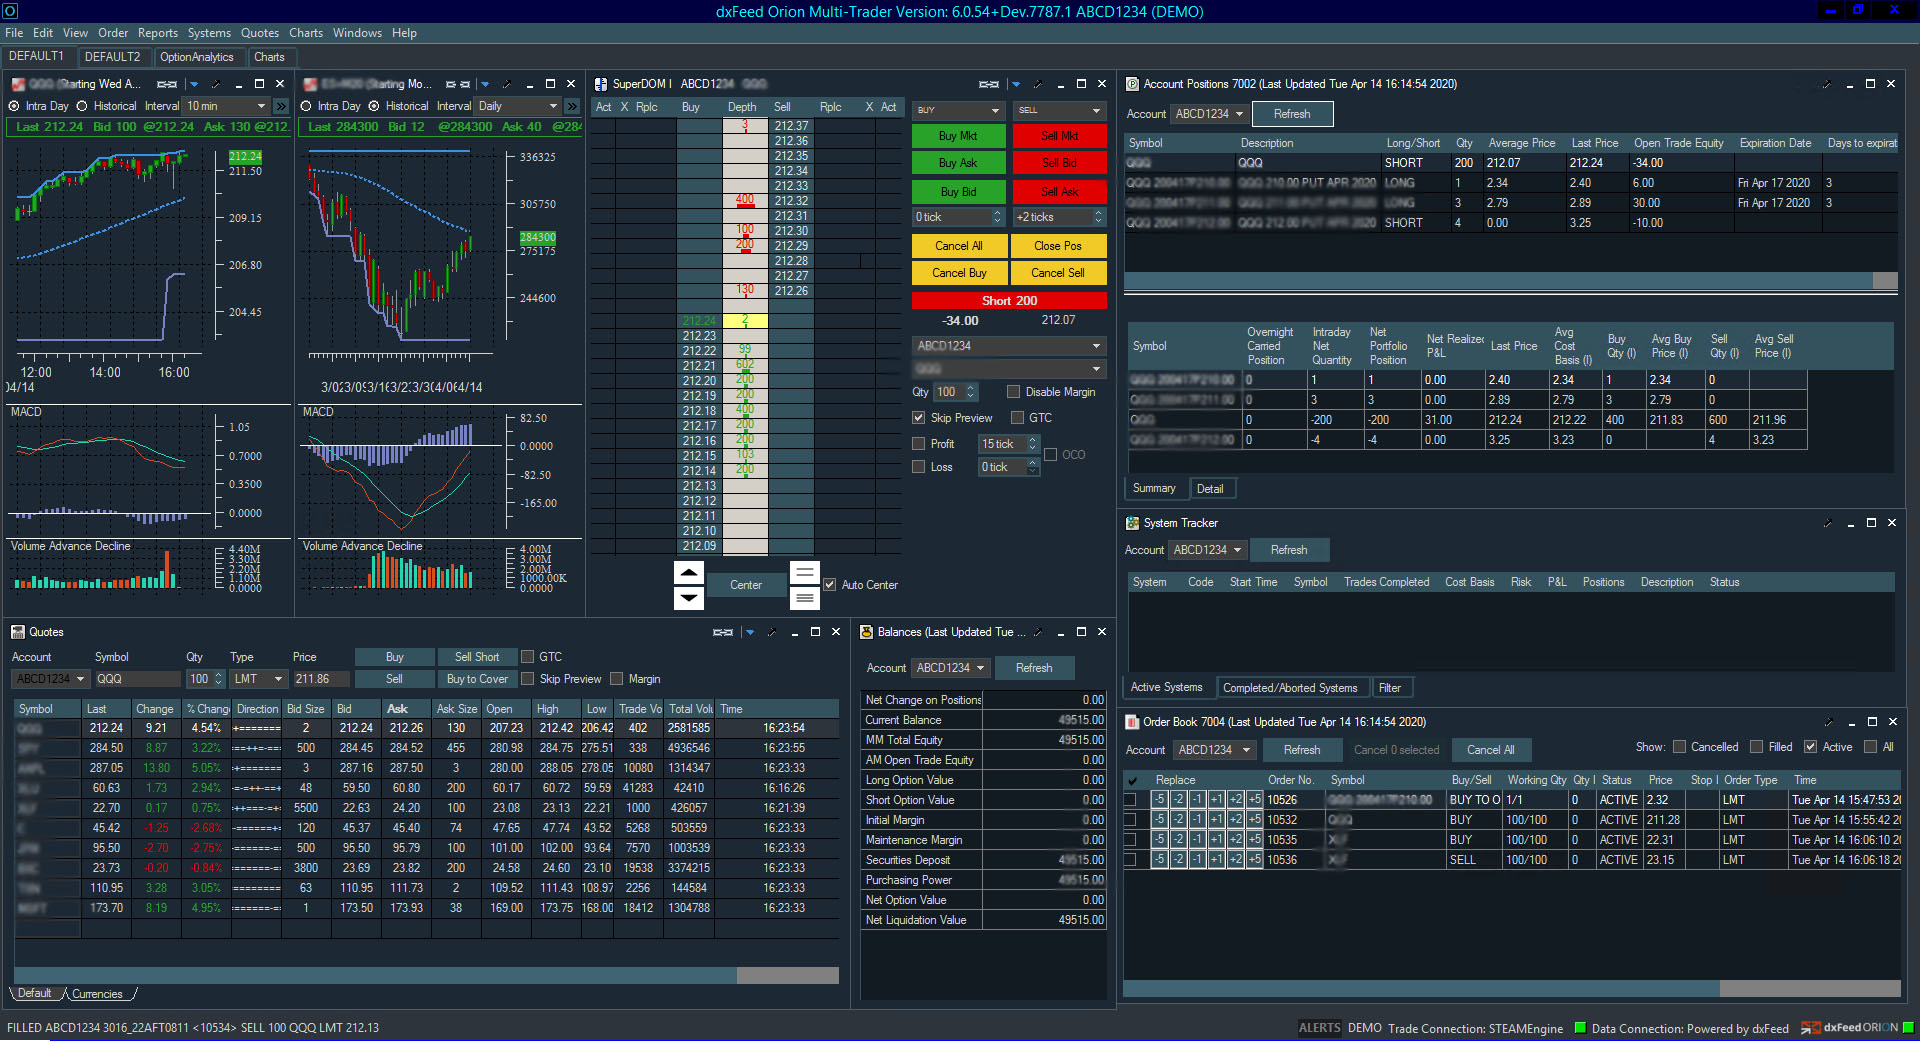The height and width of the screenshot is (1041, 1920).
Task: Toggle the Filled checkbox in Order Book
Action: pos(1757,747)
